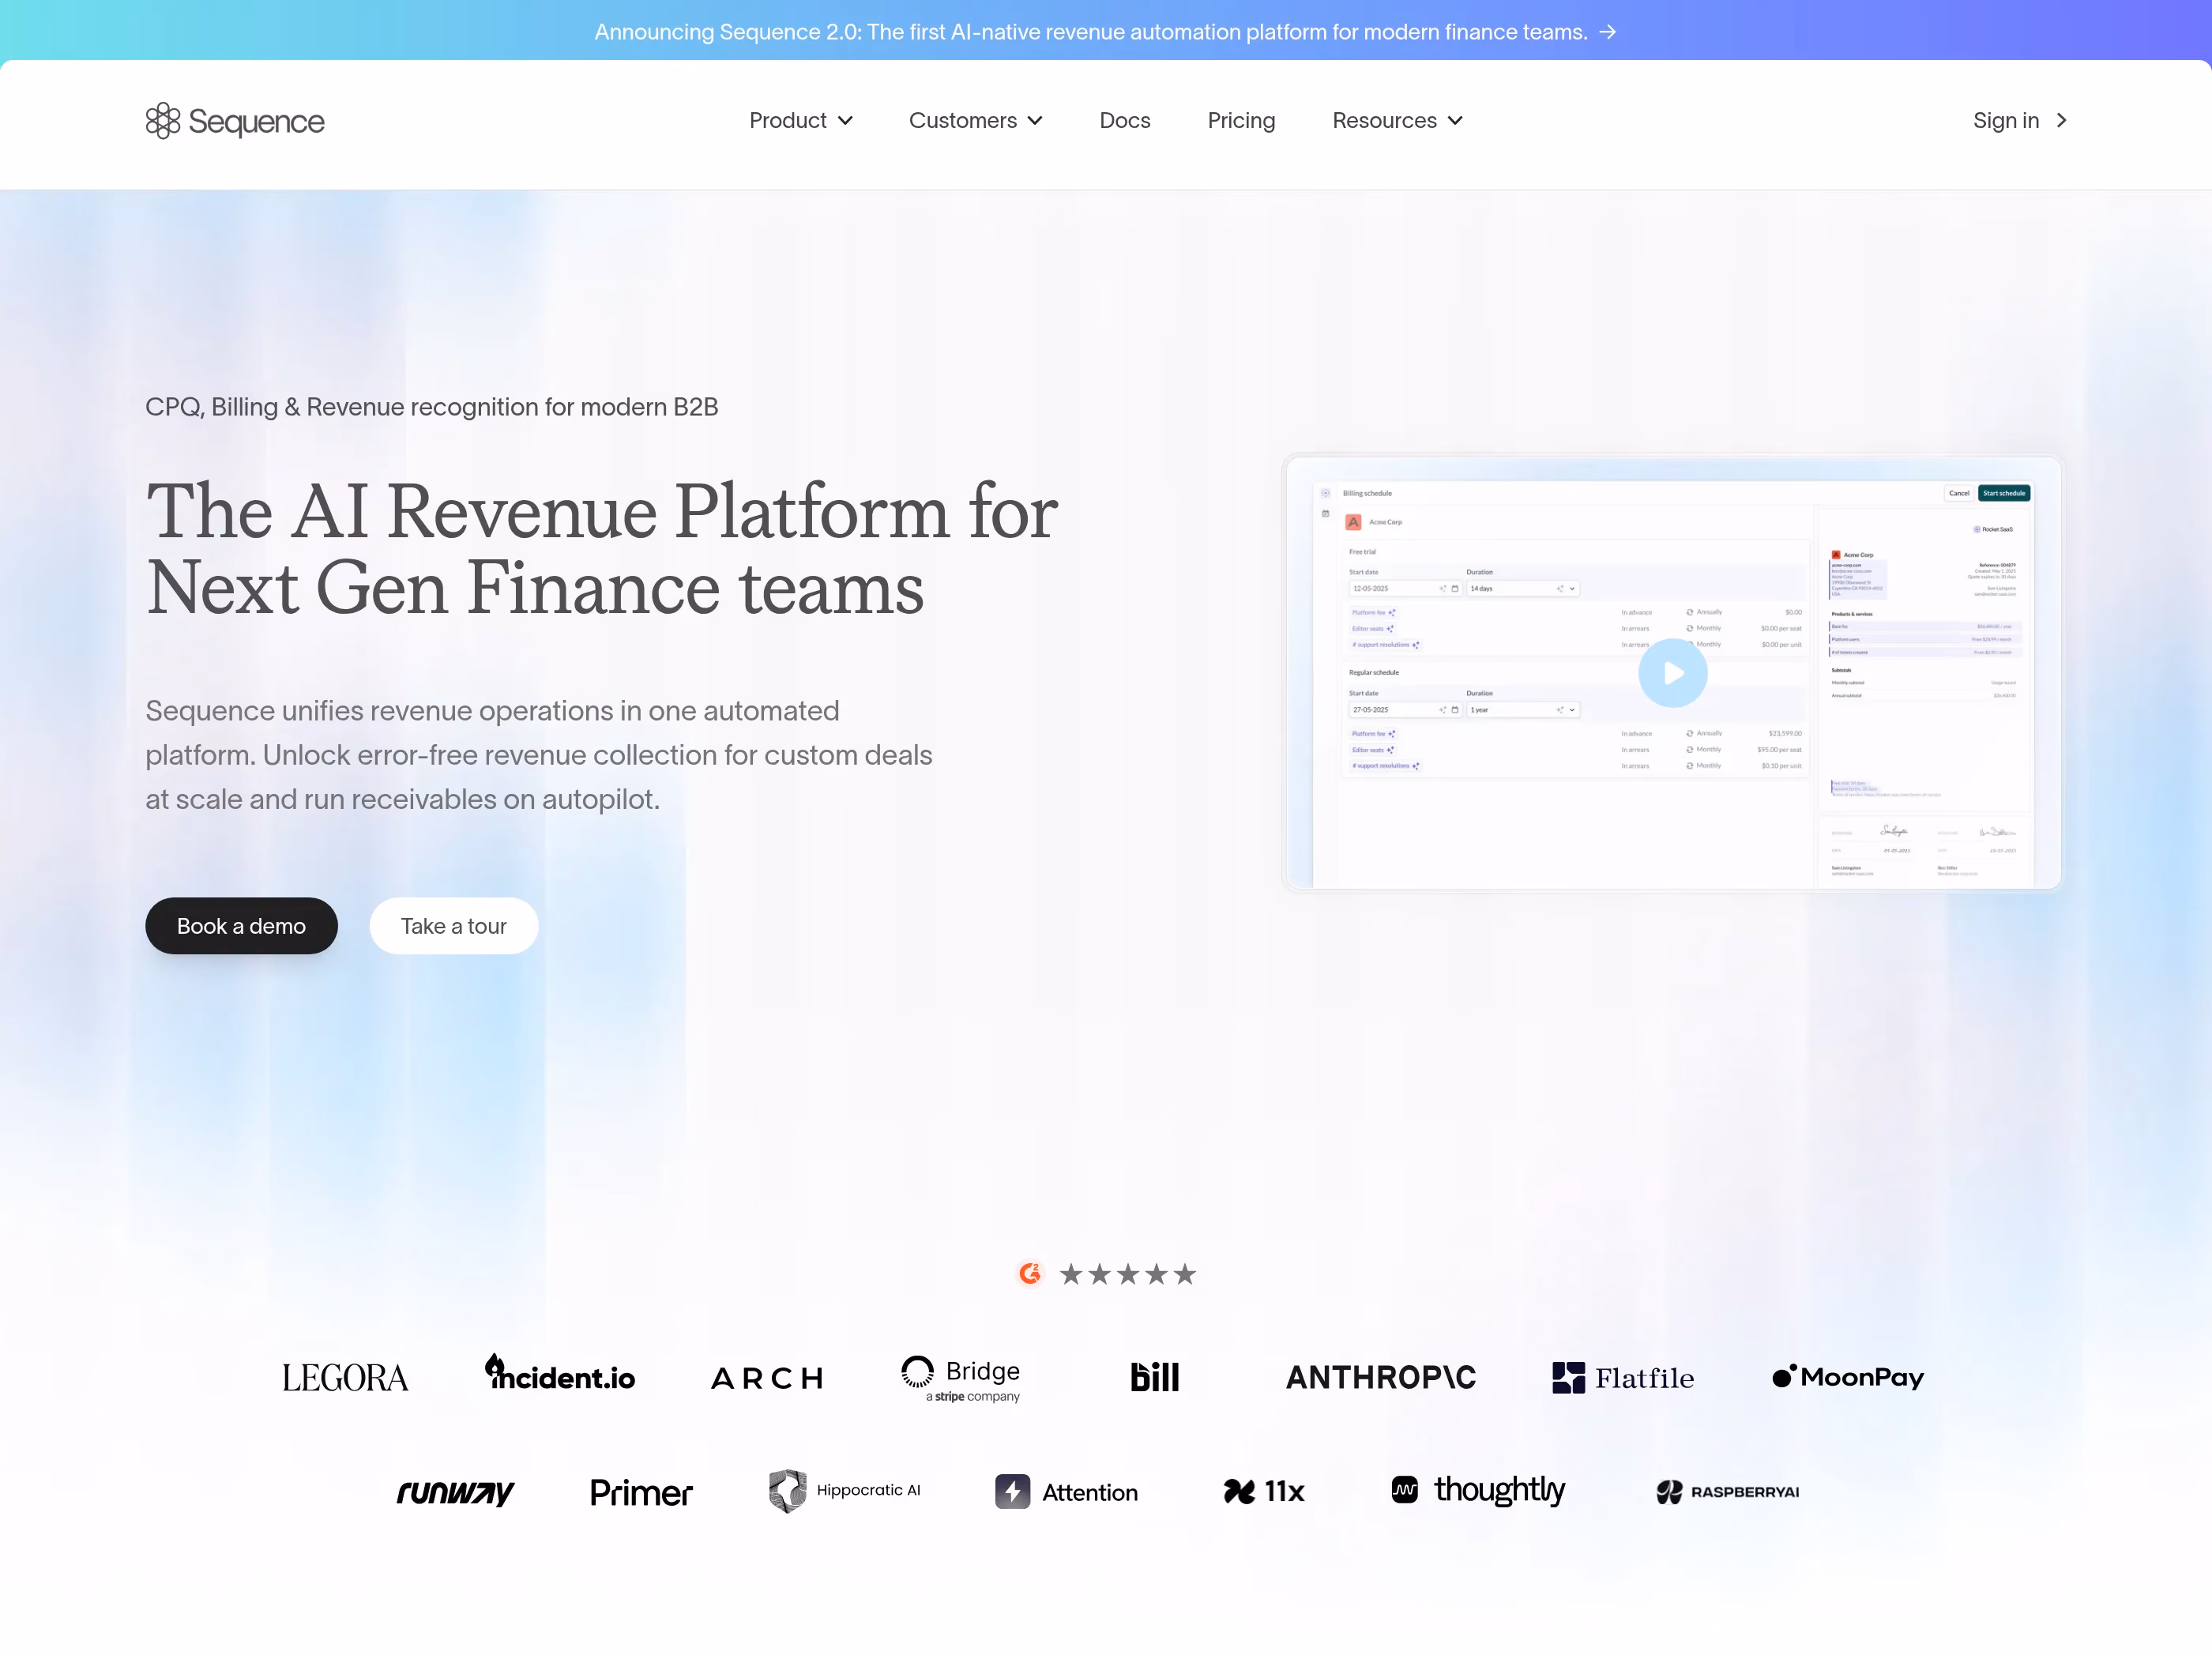Click the Take a tour button
Image resolution: width=2212 pixels, height=1659 pixels.
pos(454,926)
